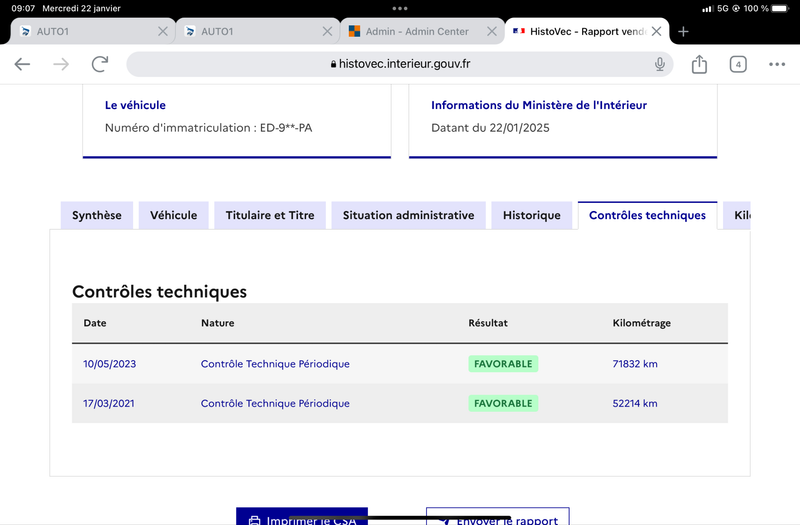Tap the microphone icon in address bar
Screen dimensions: 800x525
pos(660,64)
